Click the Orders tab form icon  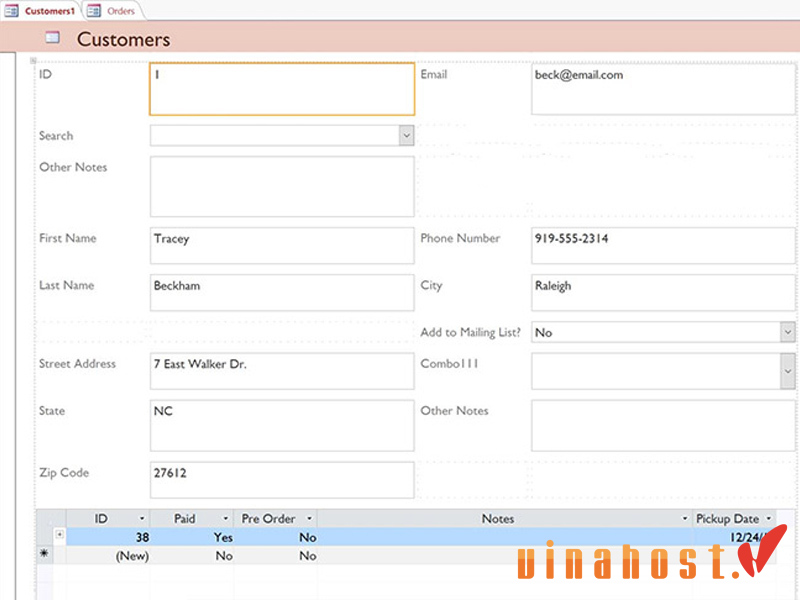click(x=94, y=11)
